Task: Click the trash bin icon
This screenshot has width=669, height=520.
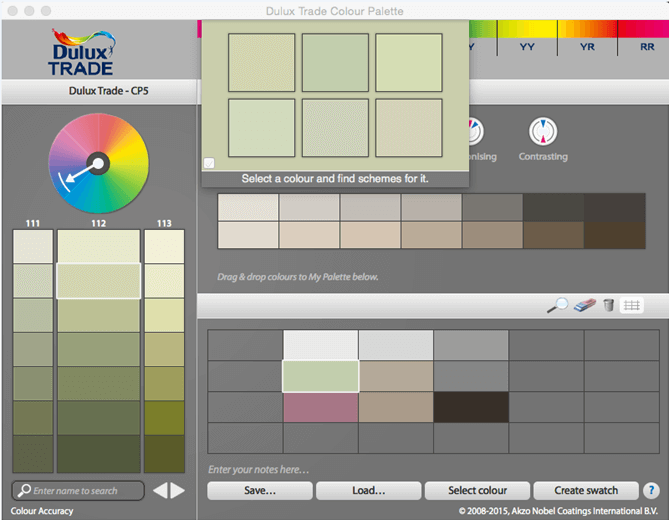Action: 608,305
